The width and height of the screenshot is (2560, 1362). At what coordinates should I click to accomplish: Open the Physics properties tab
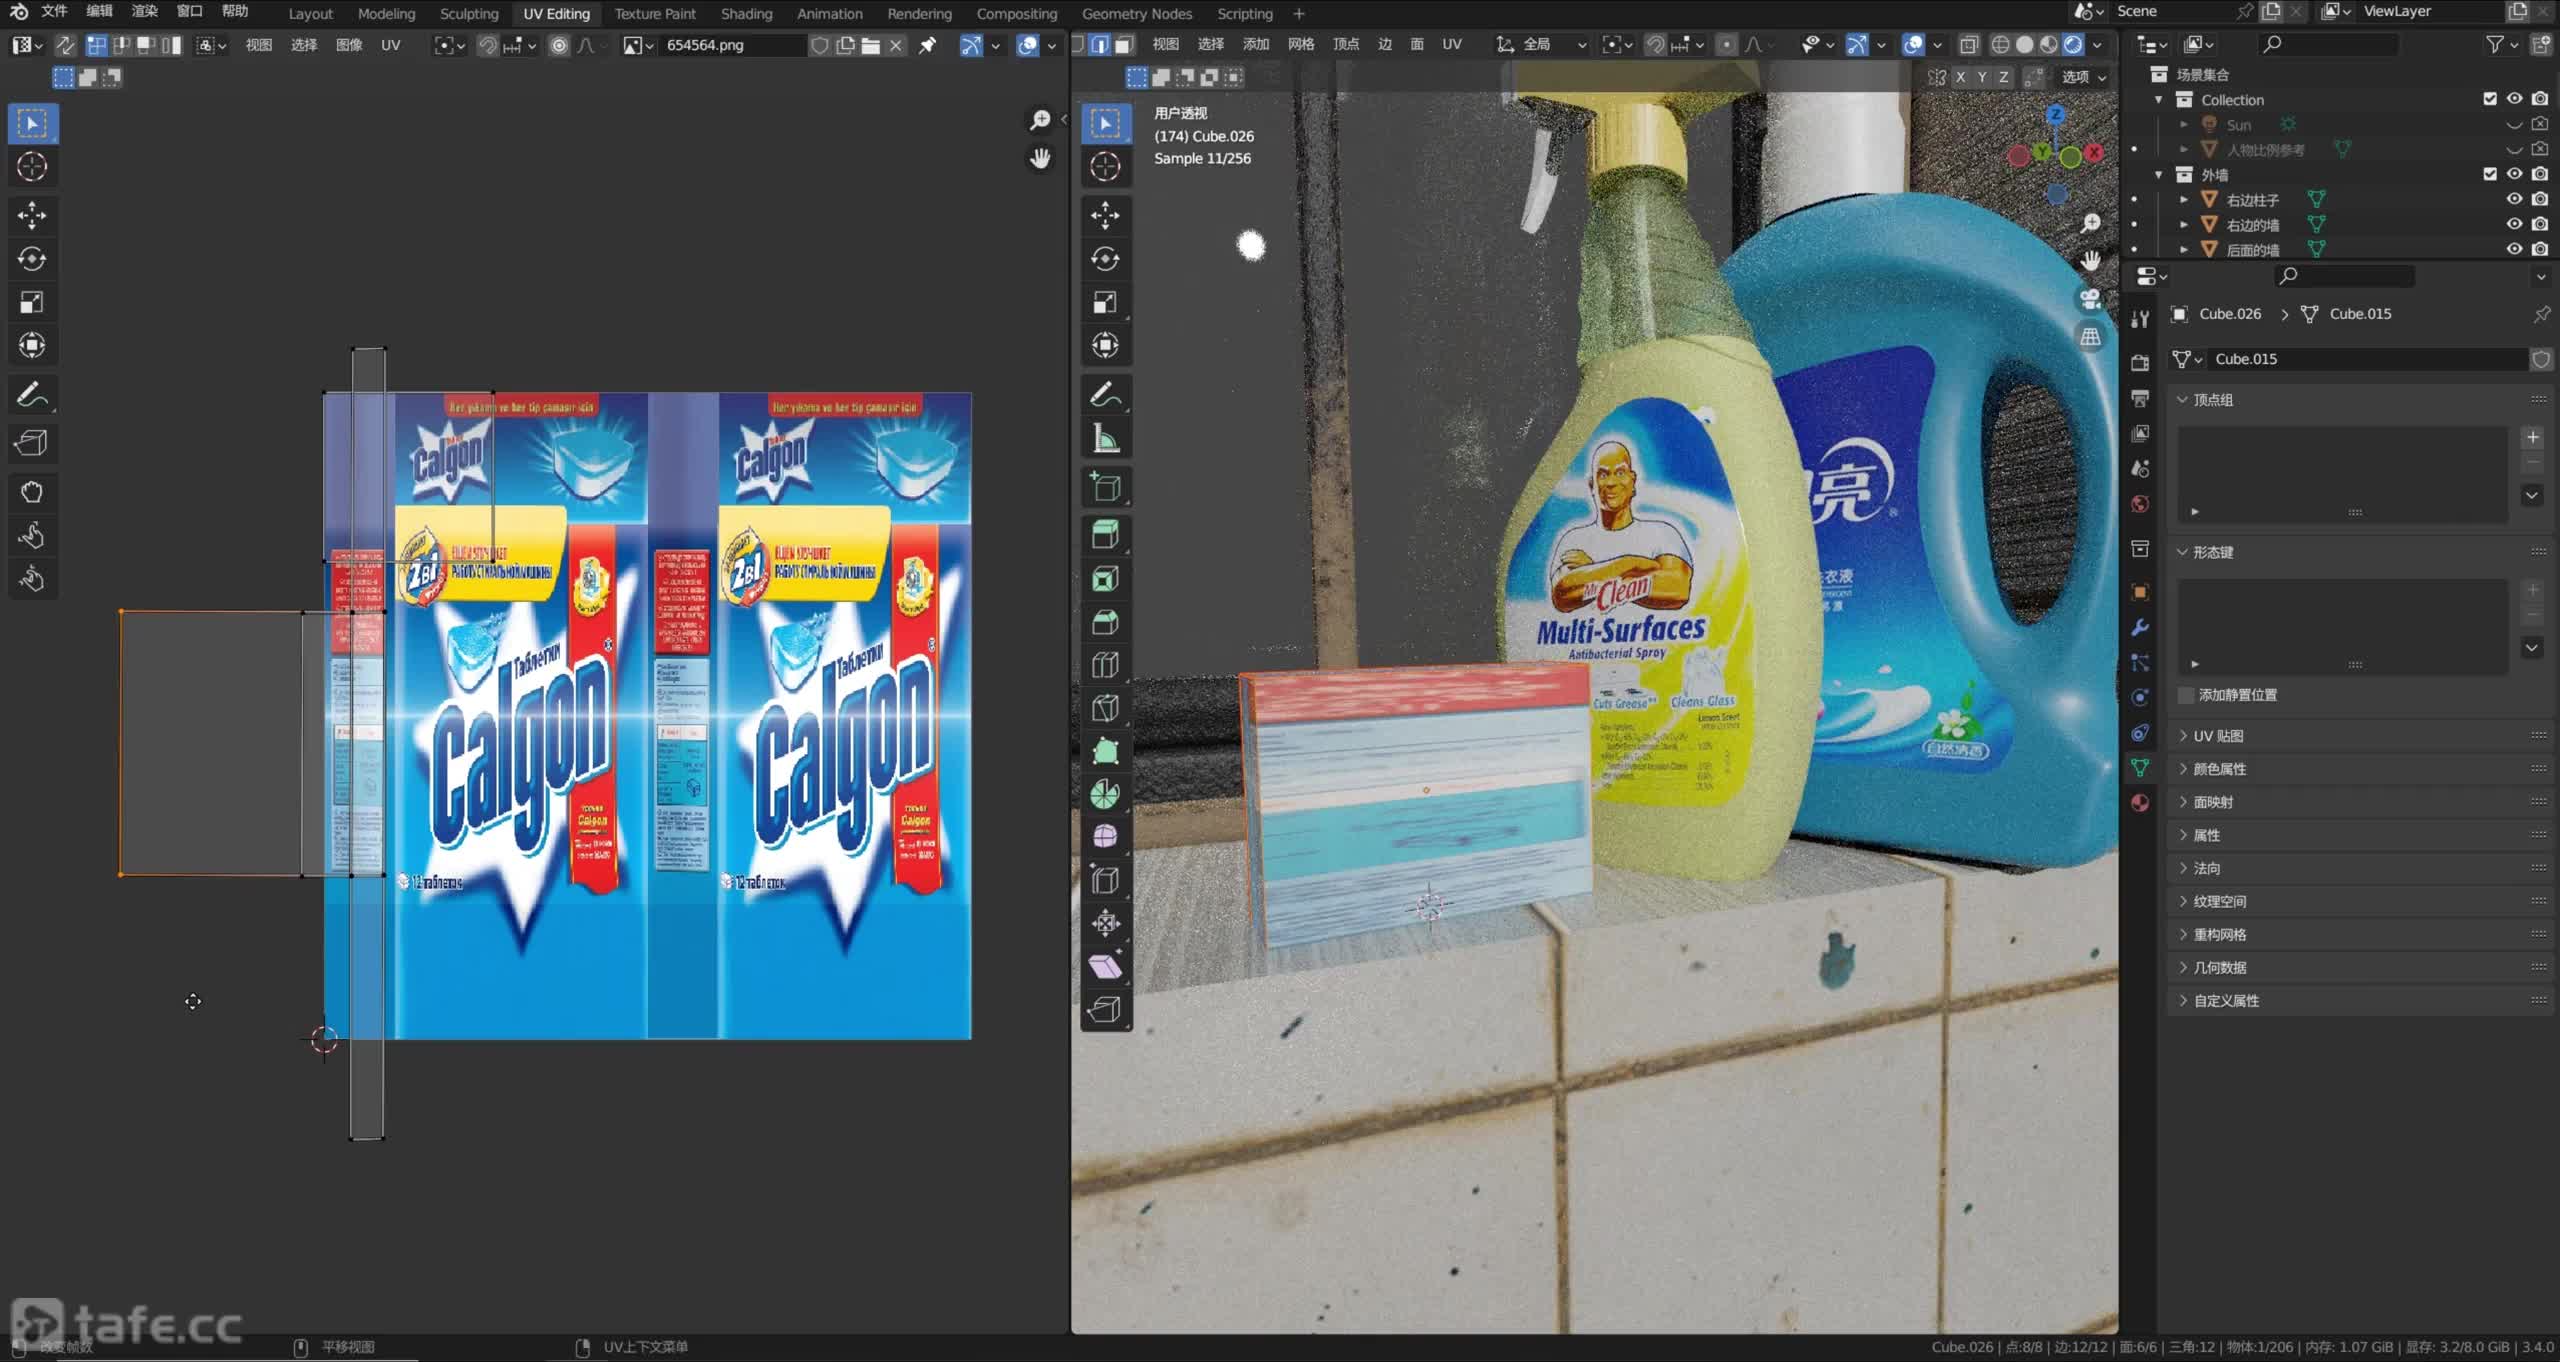(x=2140, y=698)
